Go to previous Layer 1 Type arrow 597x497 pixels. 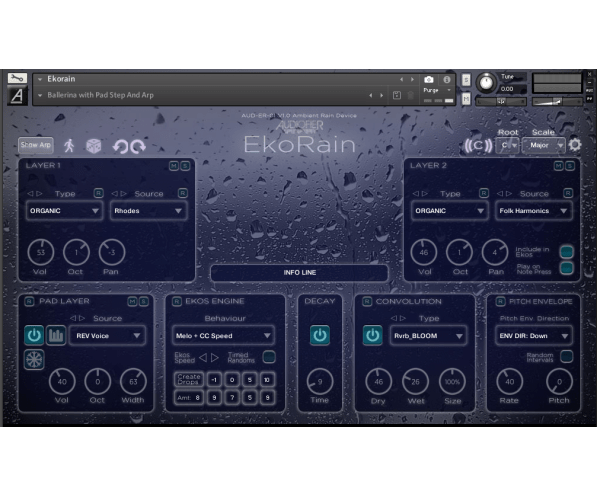pyautogui.click(x=30, y=193)
